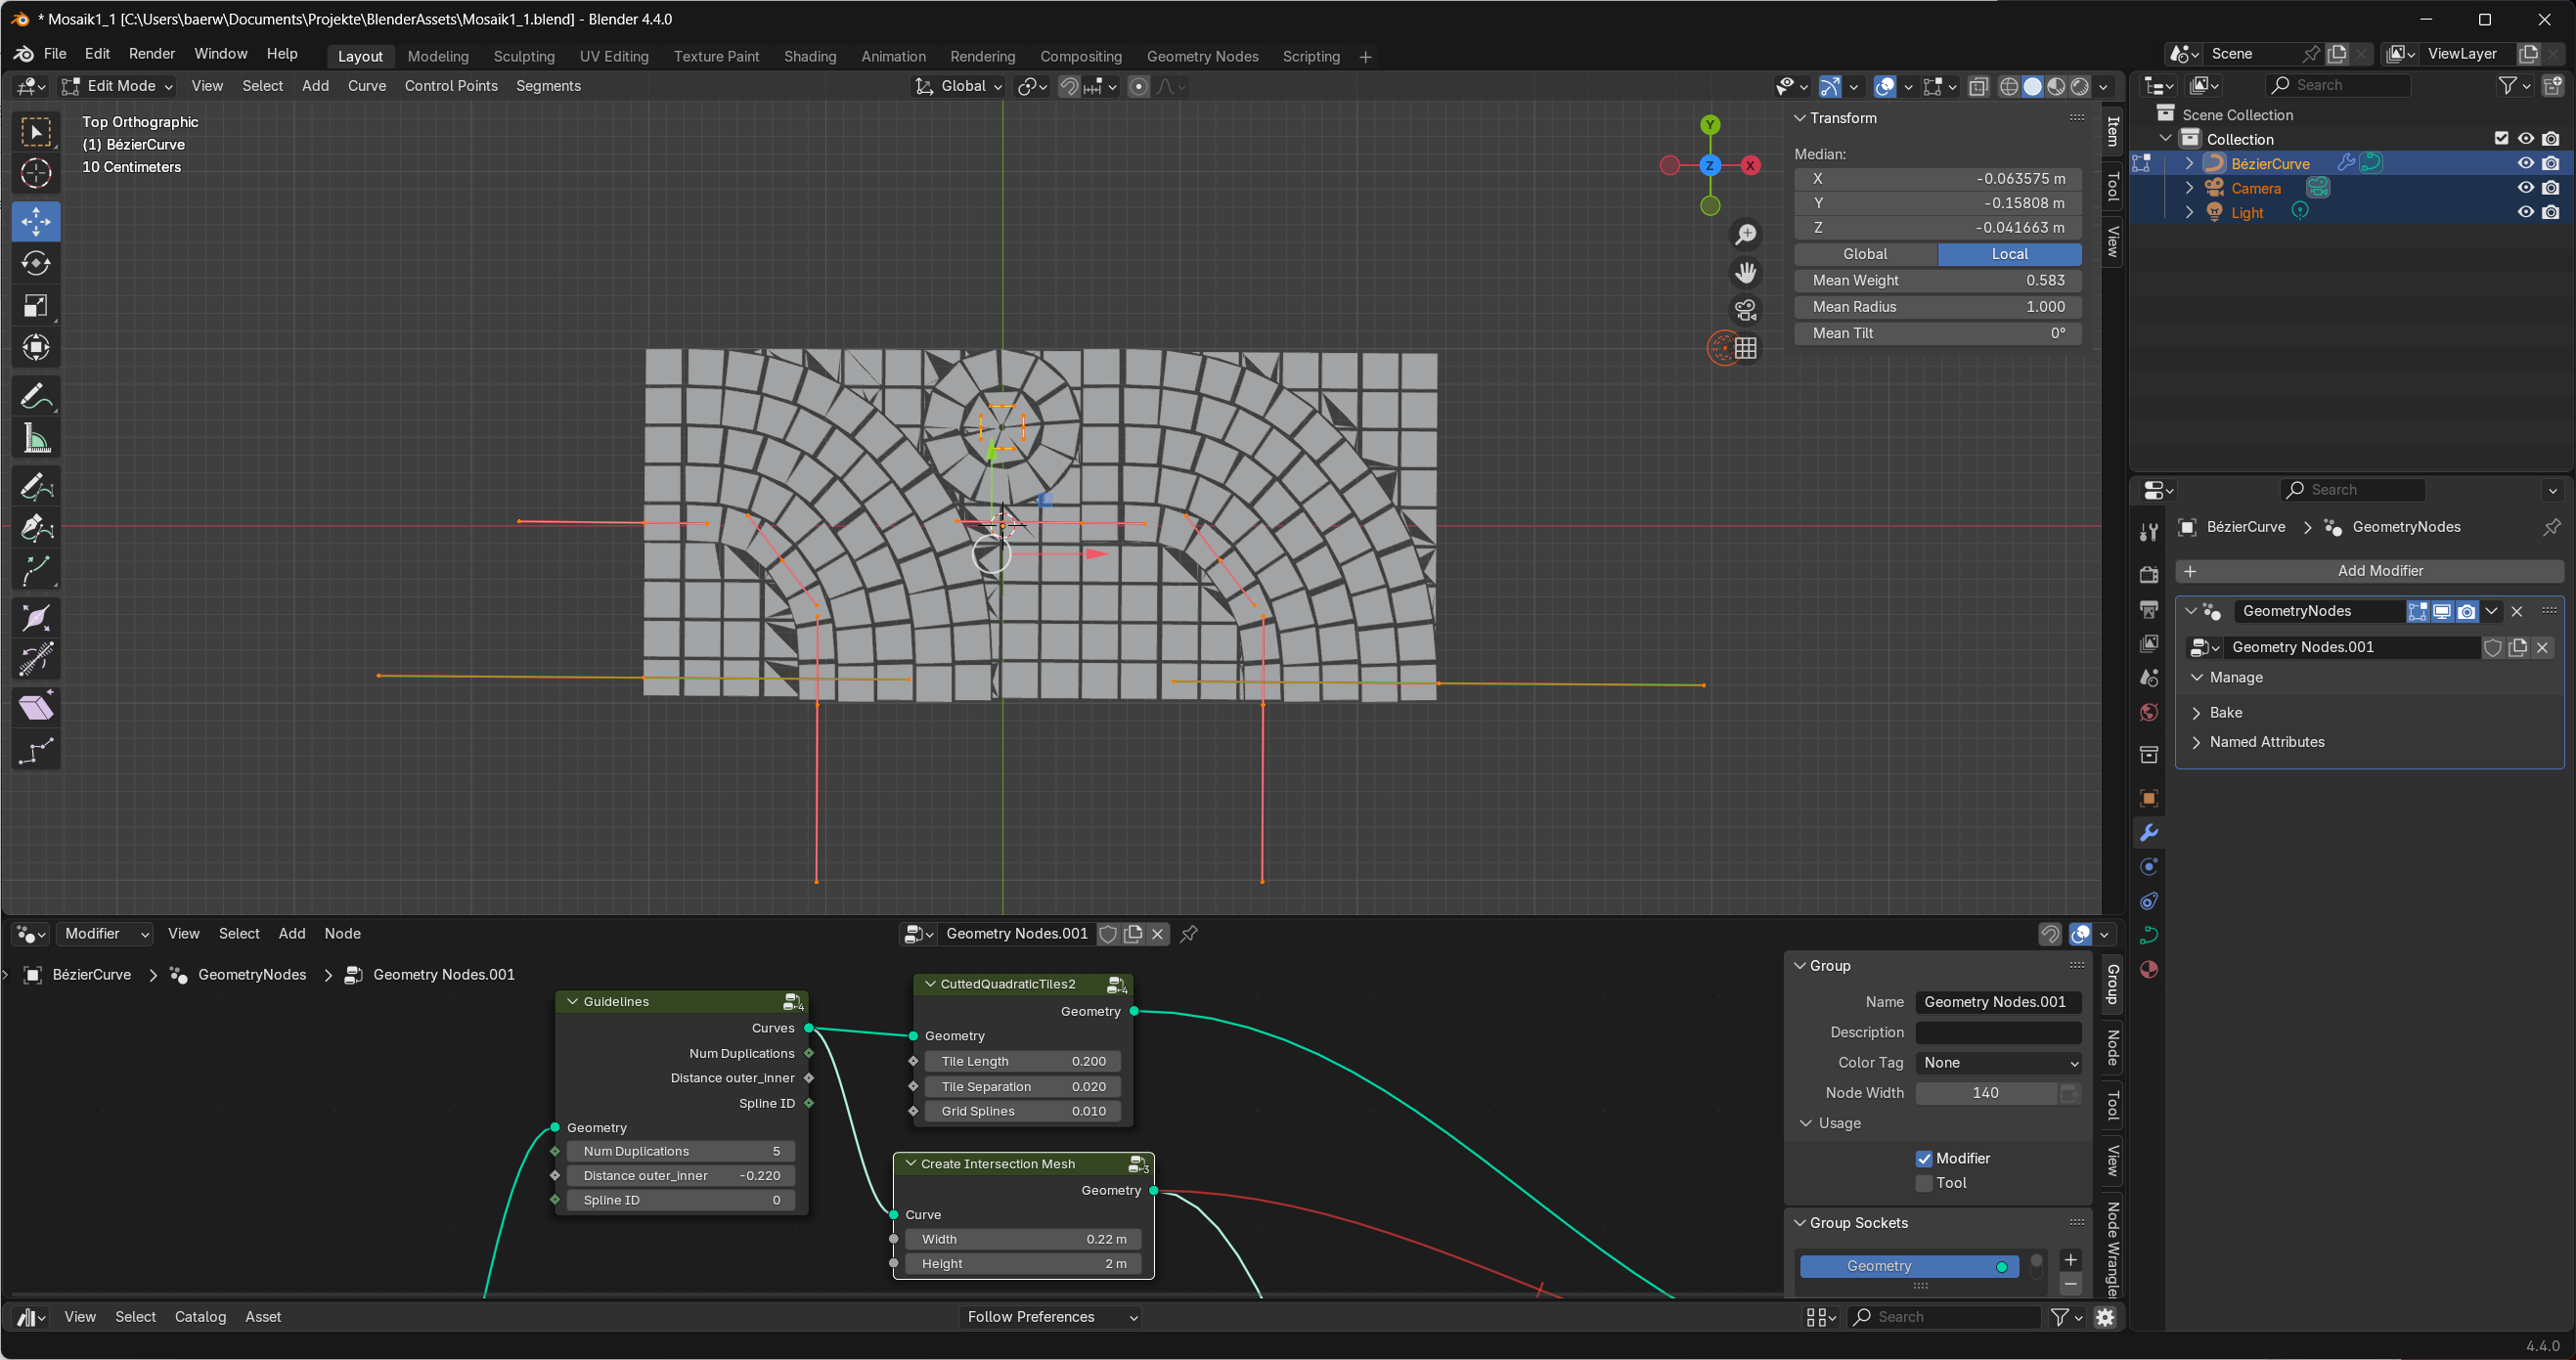
Task: Activate the Measure tool
Action: pos(36,439)
